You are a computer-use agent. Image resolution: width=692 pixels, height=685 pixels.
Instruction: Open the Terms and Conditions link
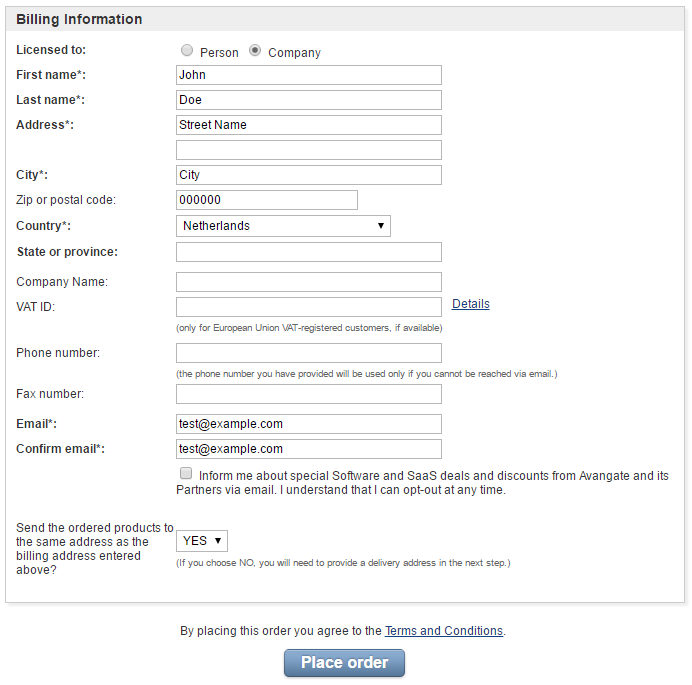(444, 631)
